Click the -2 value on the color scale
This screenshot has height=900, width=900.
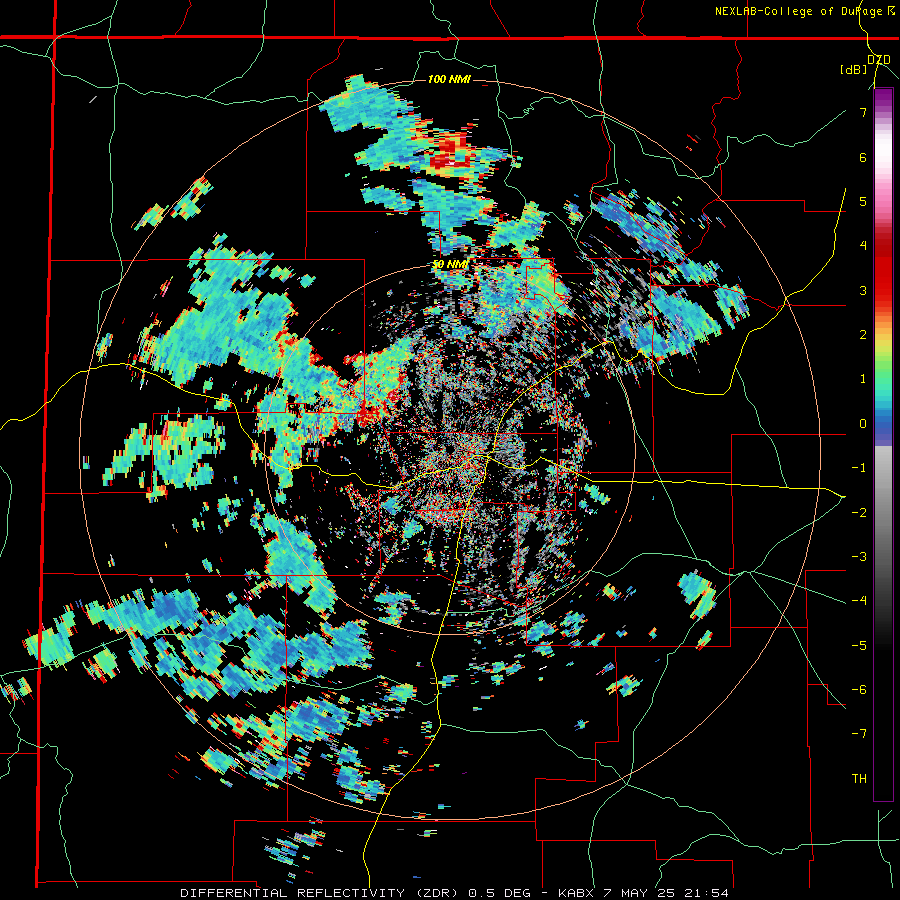(x=859, y=512)
